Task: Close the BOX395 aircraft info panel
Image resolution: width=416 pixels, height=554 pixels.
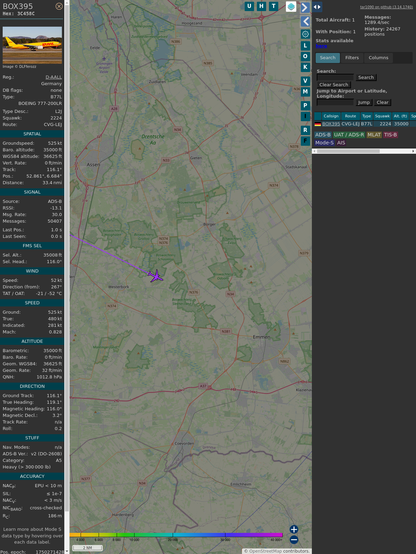Action: (59, 6)
